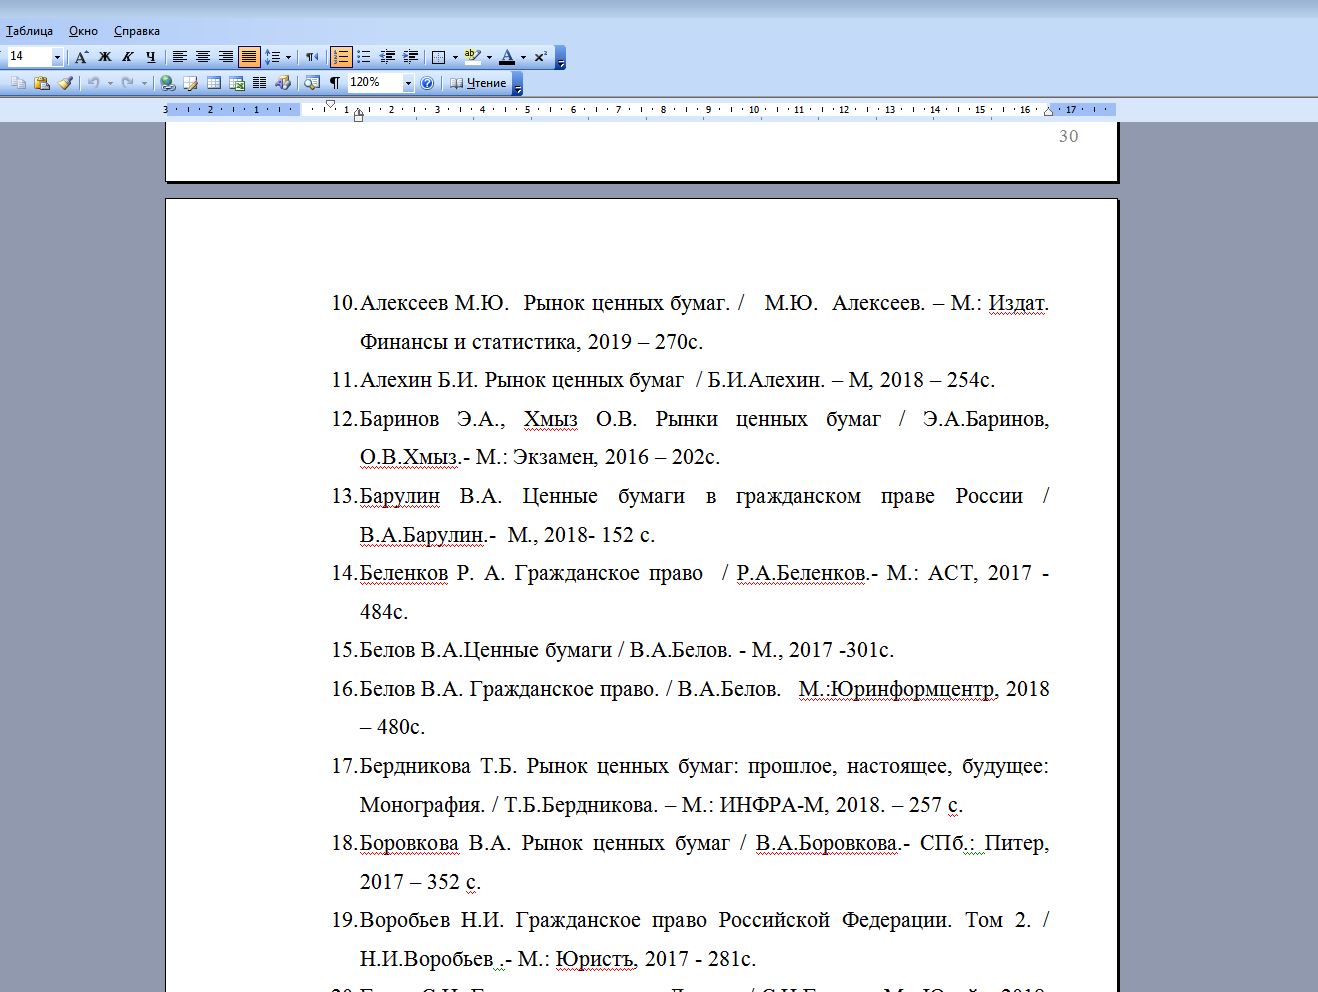Click the Paste clipboard icon
1318x992 pixels.
point(41,83)
